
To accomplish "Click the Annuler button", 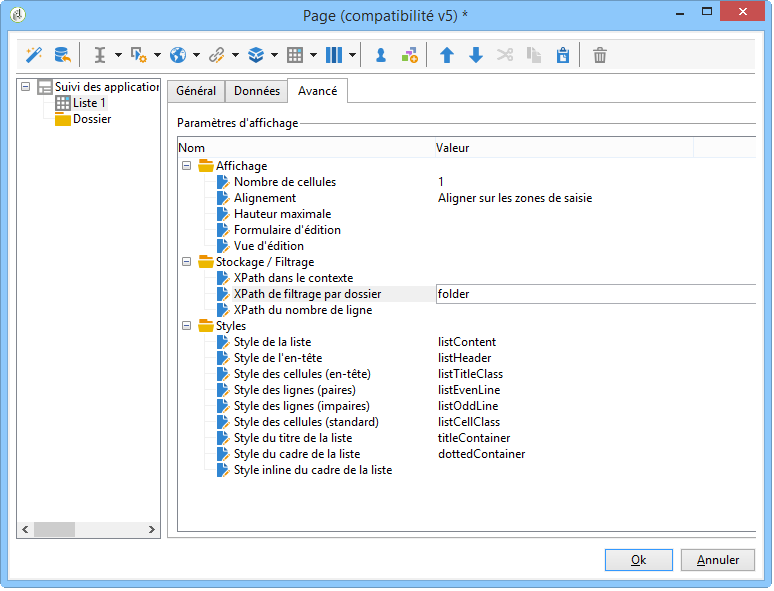I will tap(718, 560).
